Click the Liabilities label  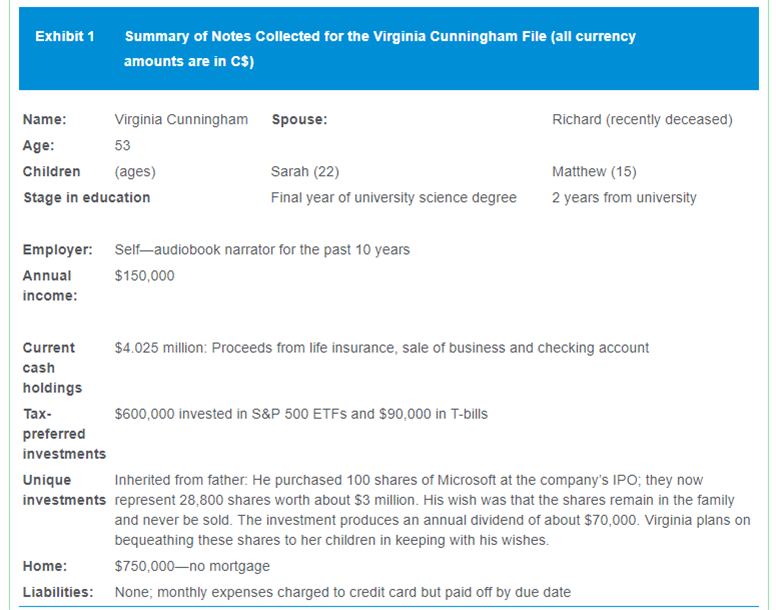point(58,593)
